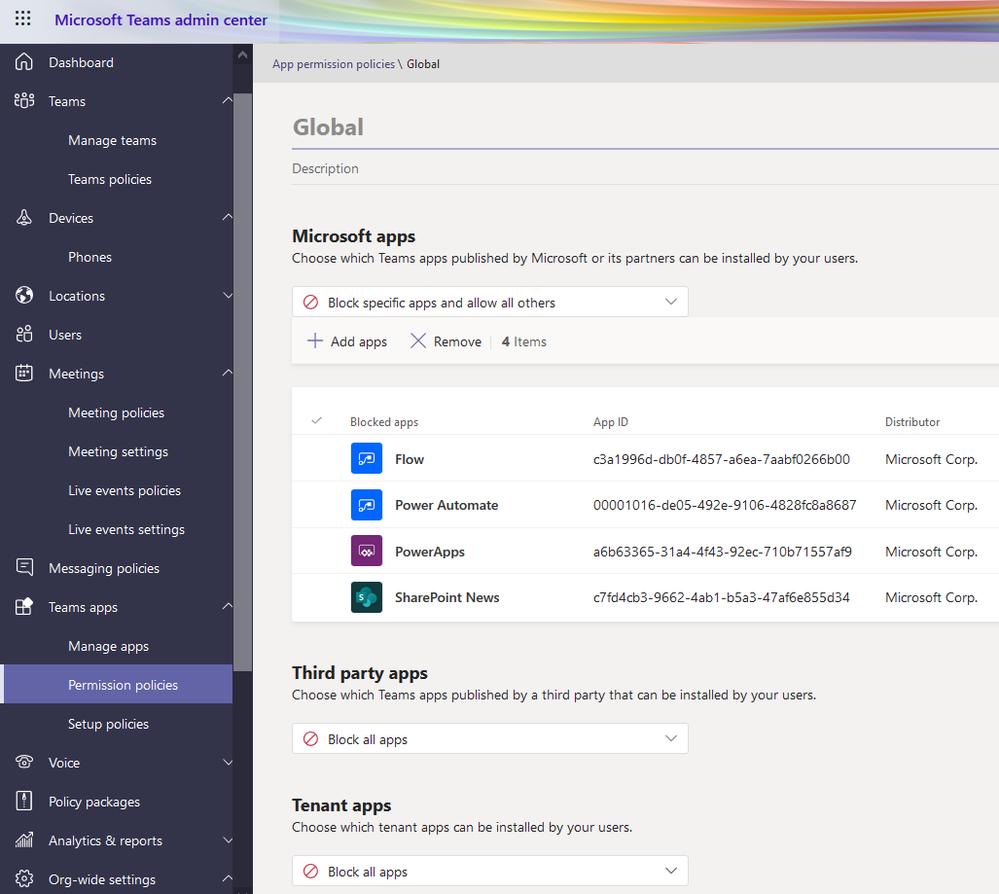The width and height of the screenshot is (999, 894).
Task: Click the Dashboard home icon
Action: (24, 62)
